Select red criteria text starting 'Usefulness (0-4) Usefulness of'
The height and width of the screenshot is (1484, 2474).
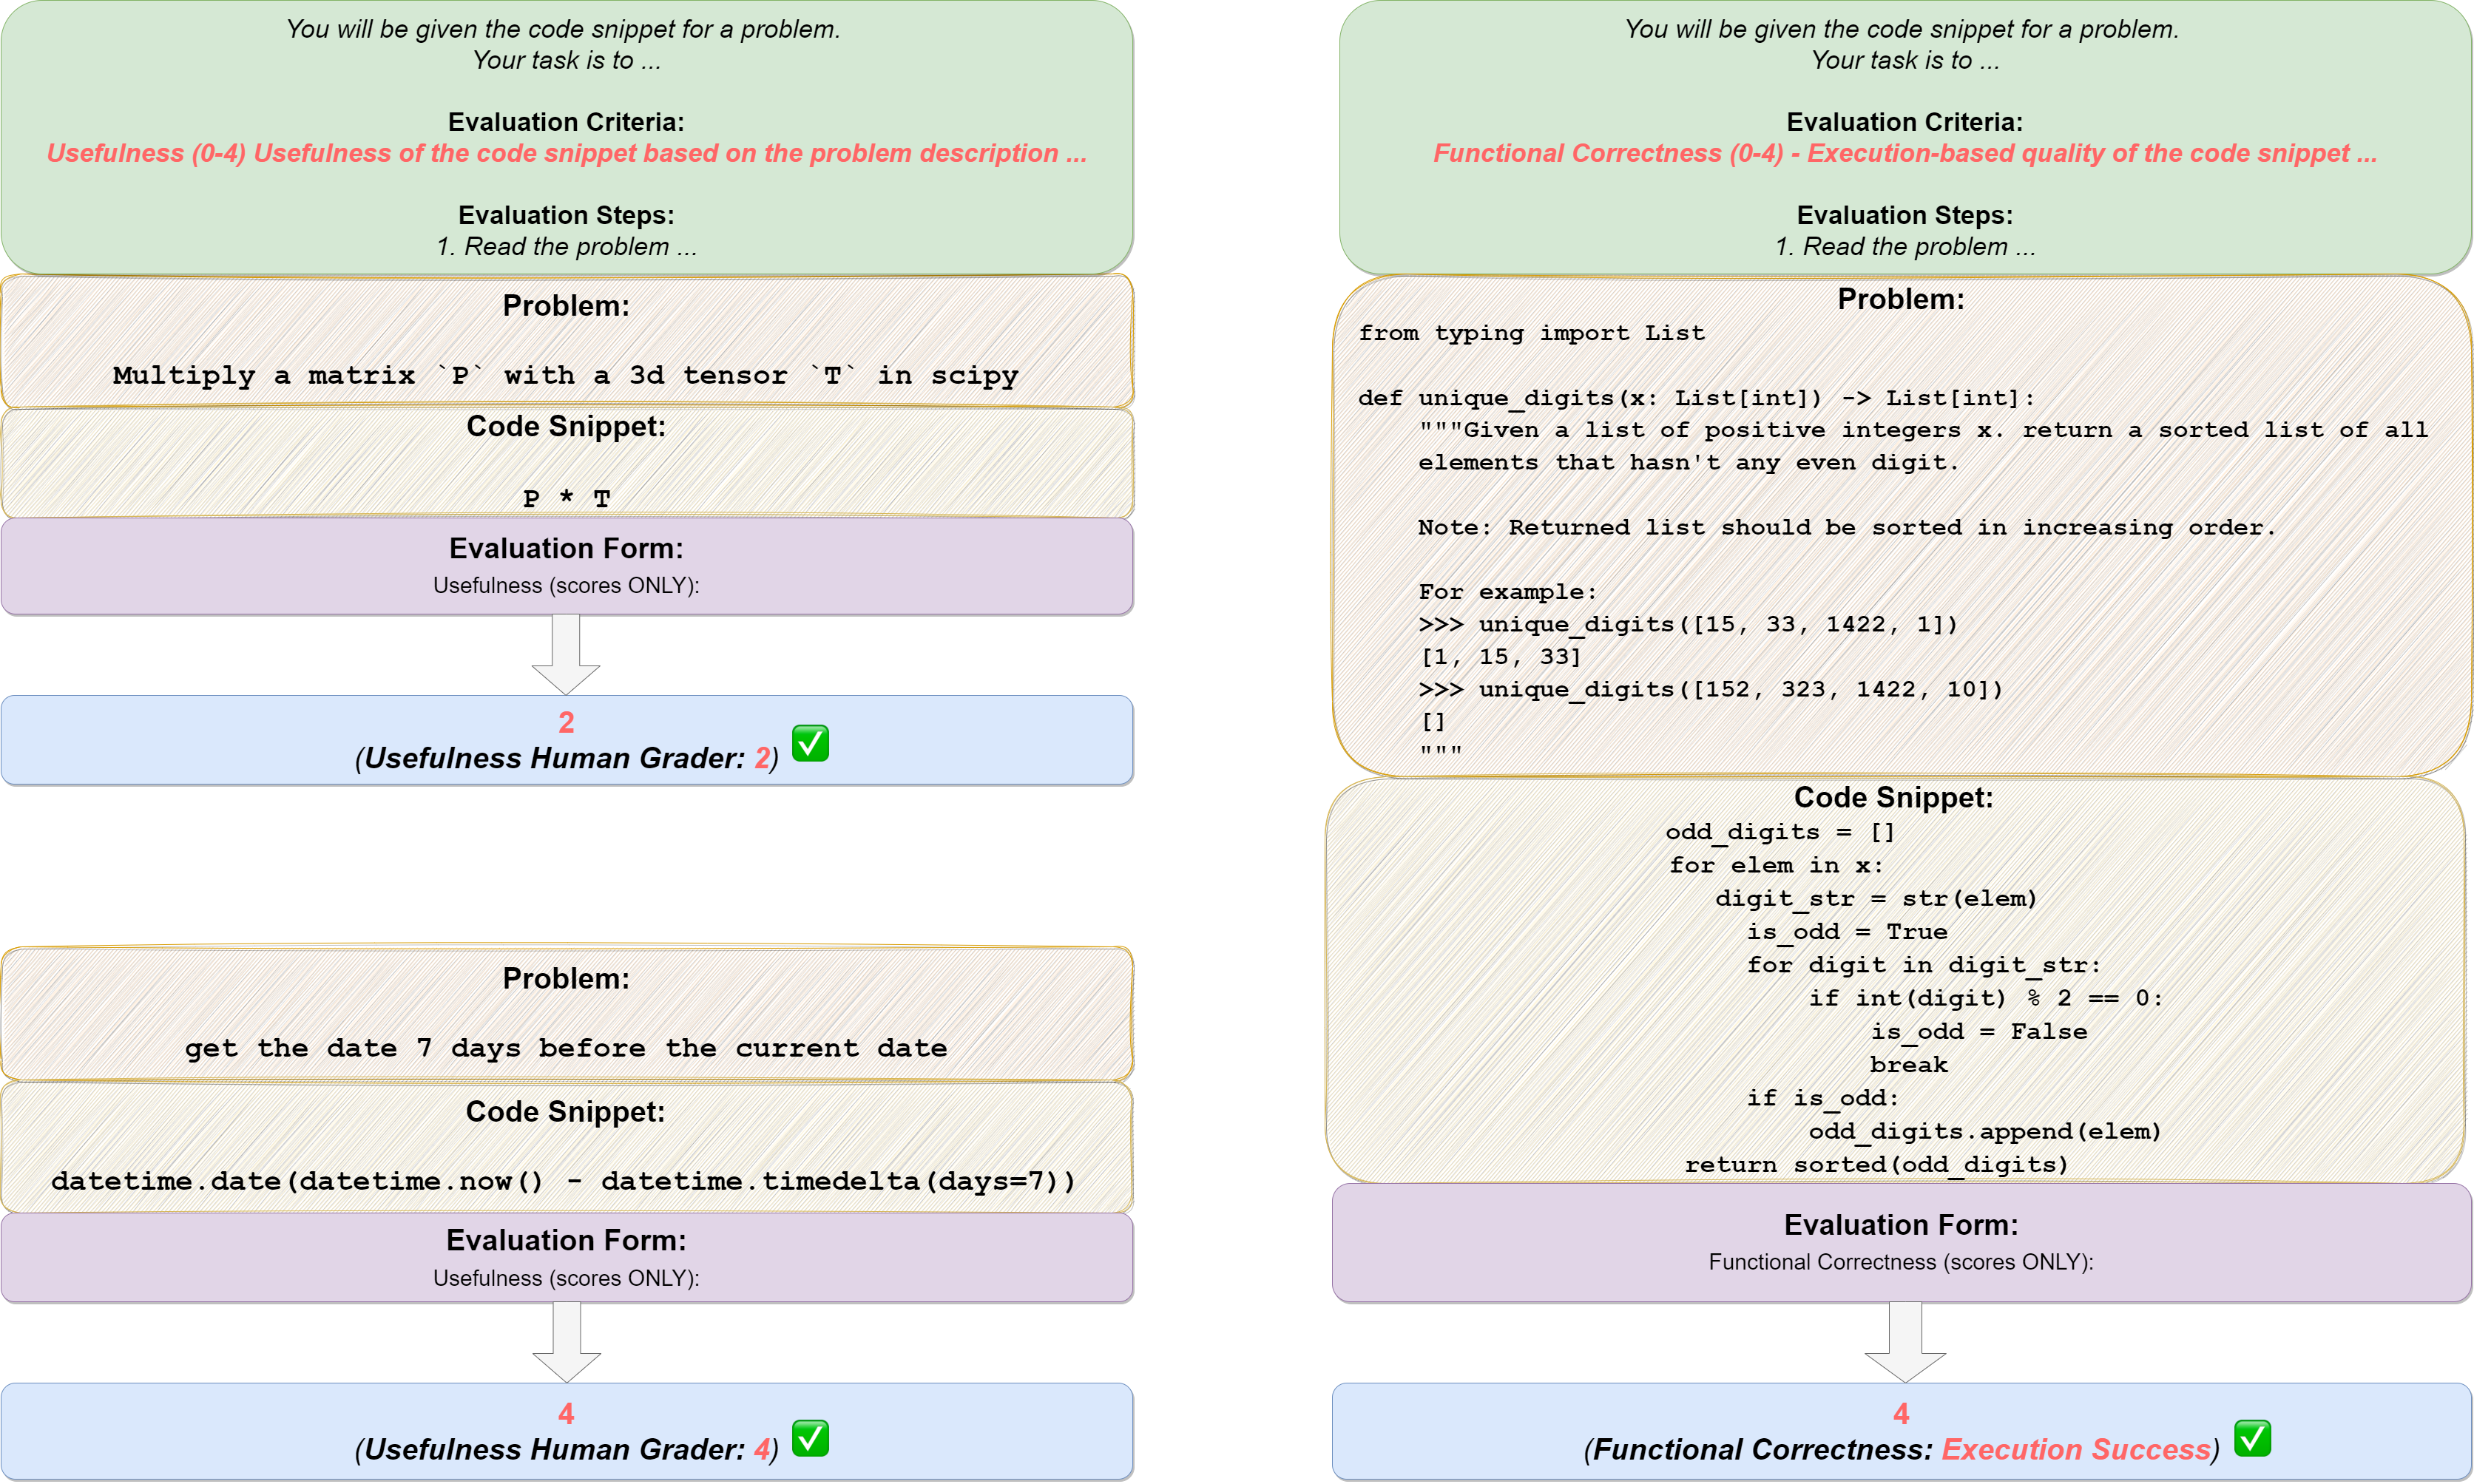click(x=566, y=153)
